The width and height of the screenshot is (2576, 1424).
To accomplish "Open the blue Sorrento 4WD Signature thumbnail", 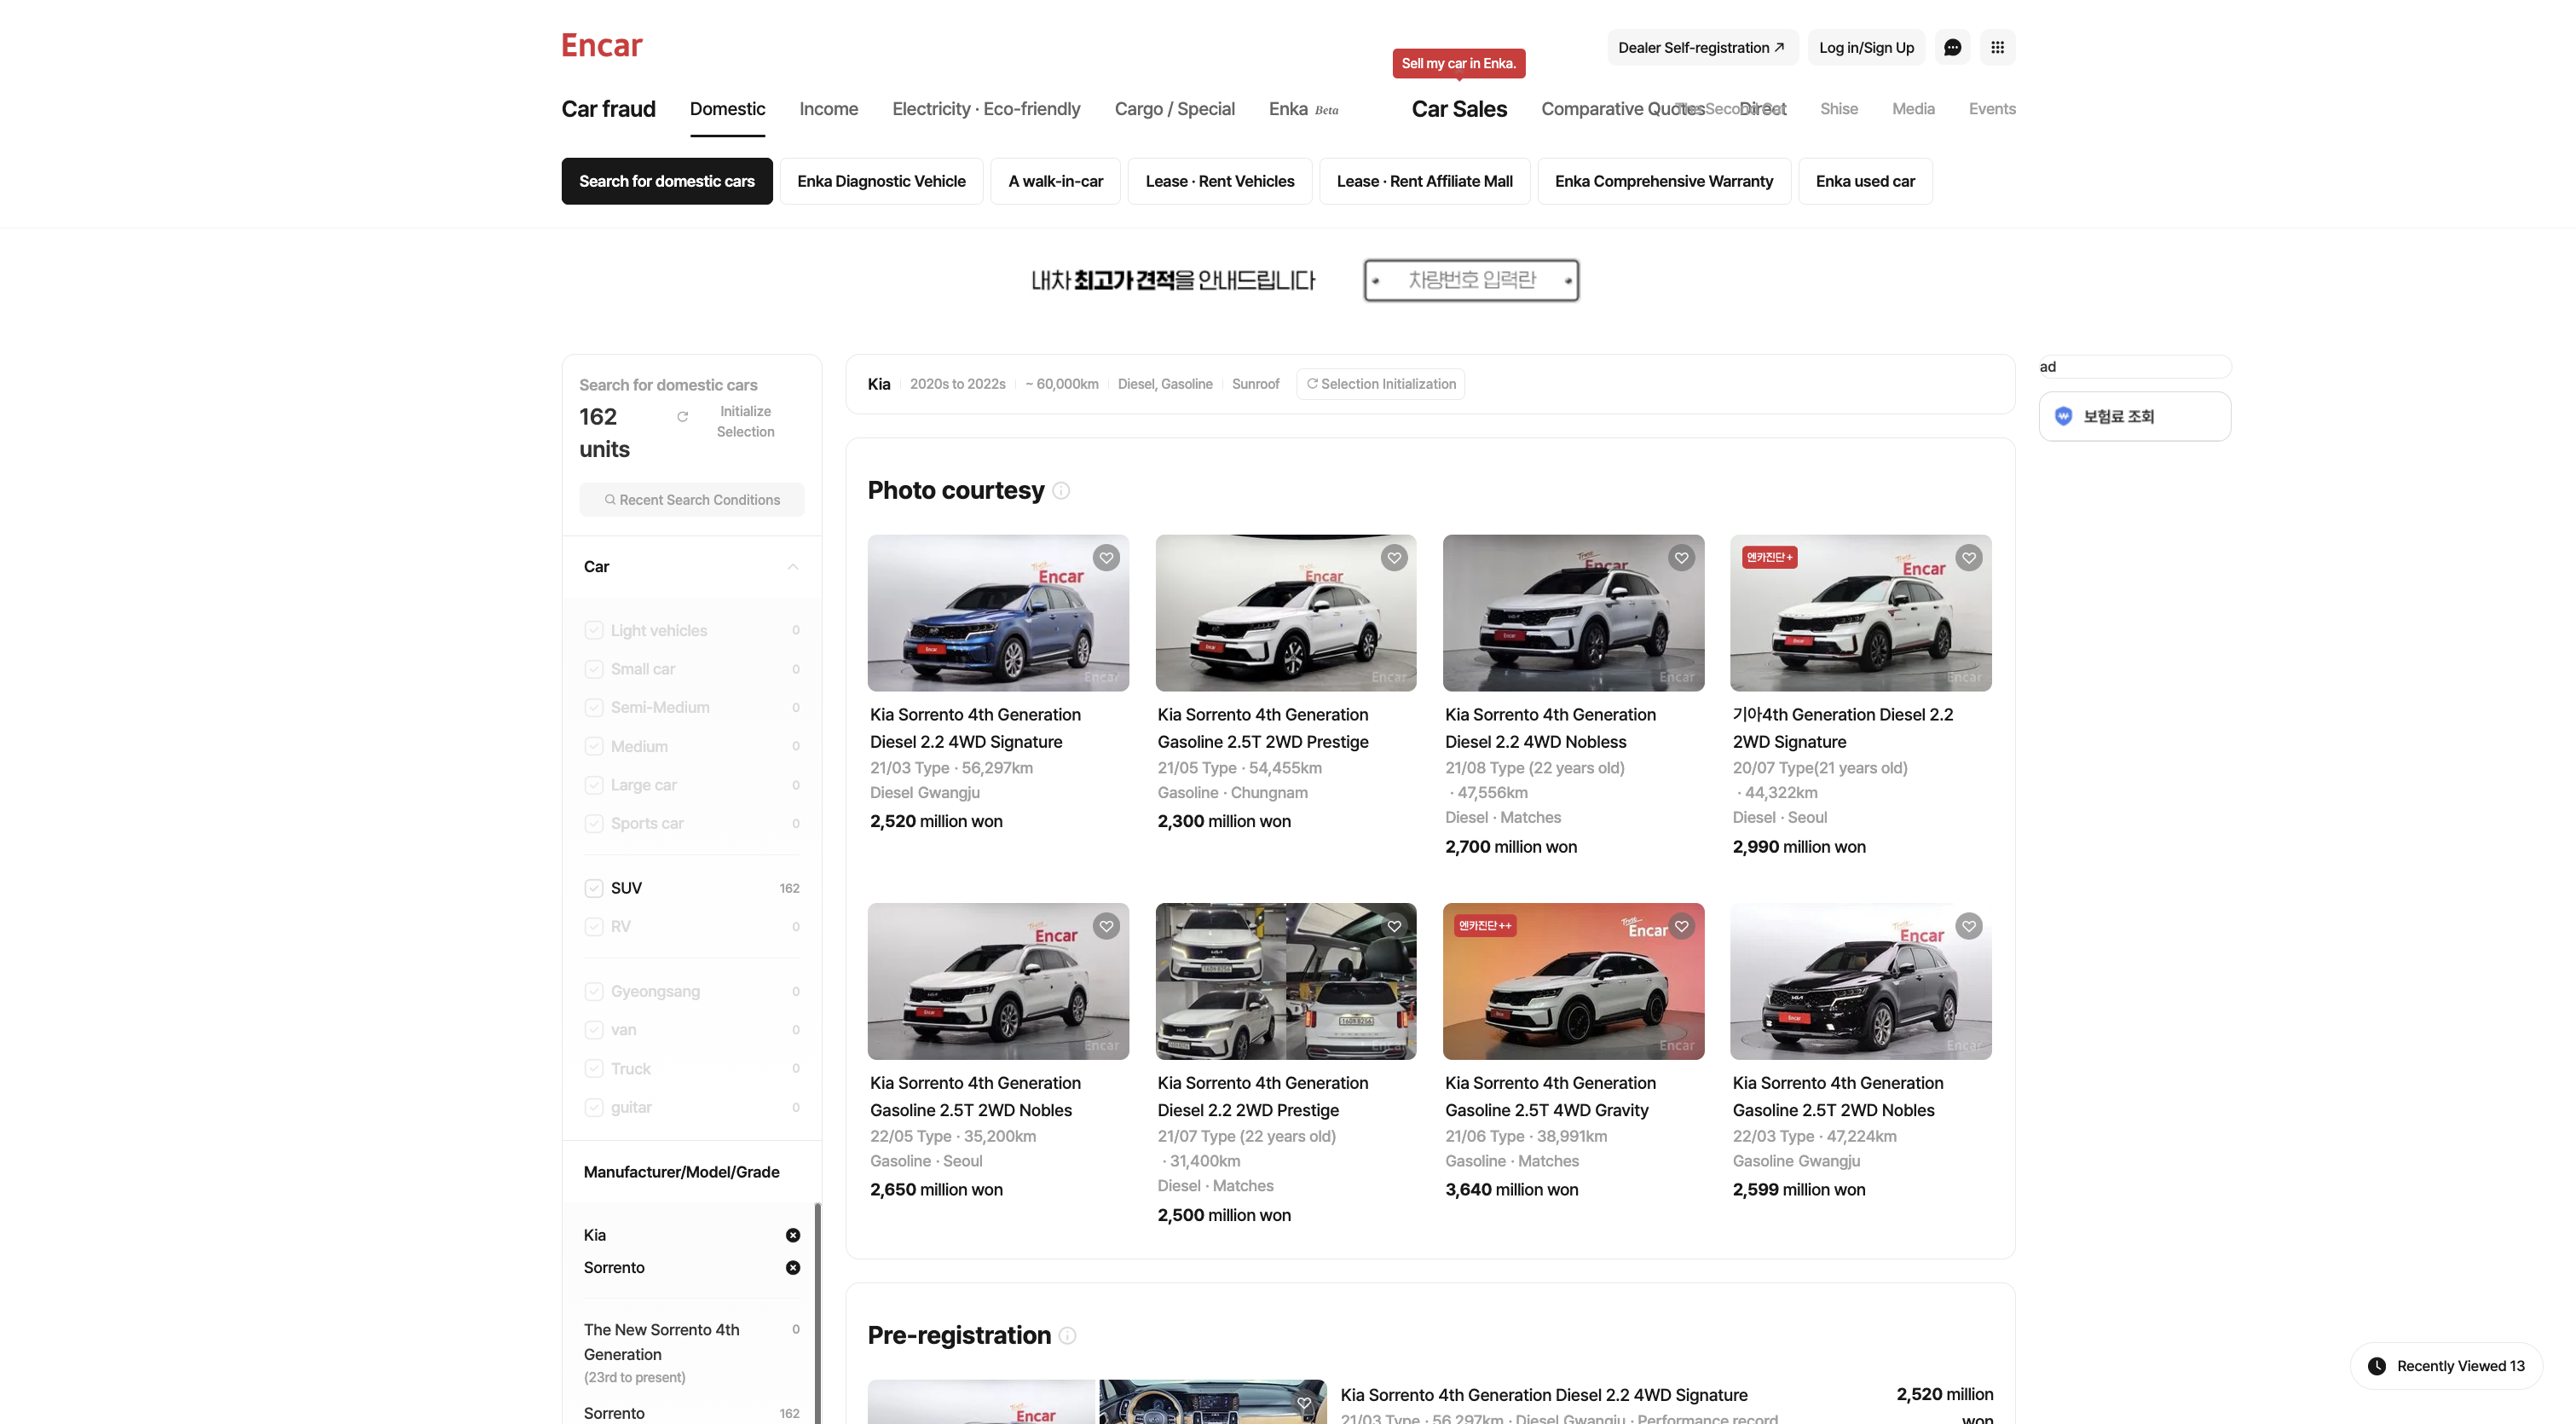I will pyautogui.click(x=998, y=613).
